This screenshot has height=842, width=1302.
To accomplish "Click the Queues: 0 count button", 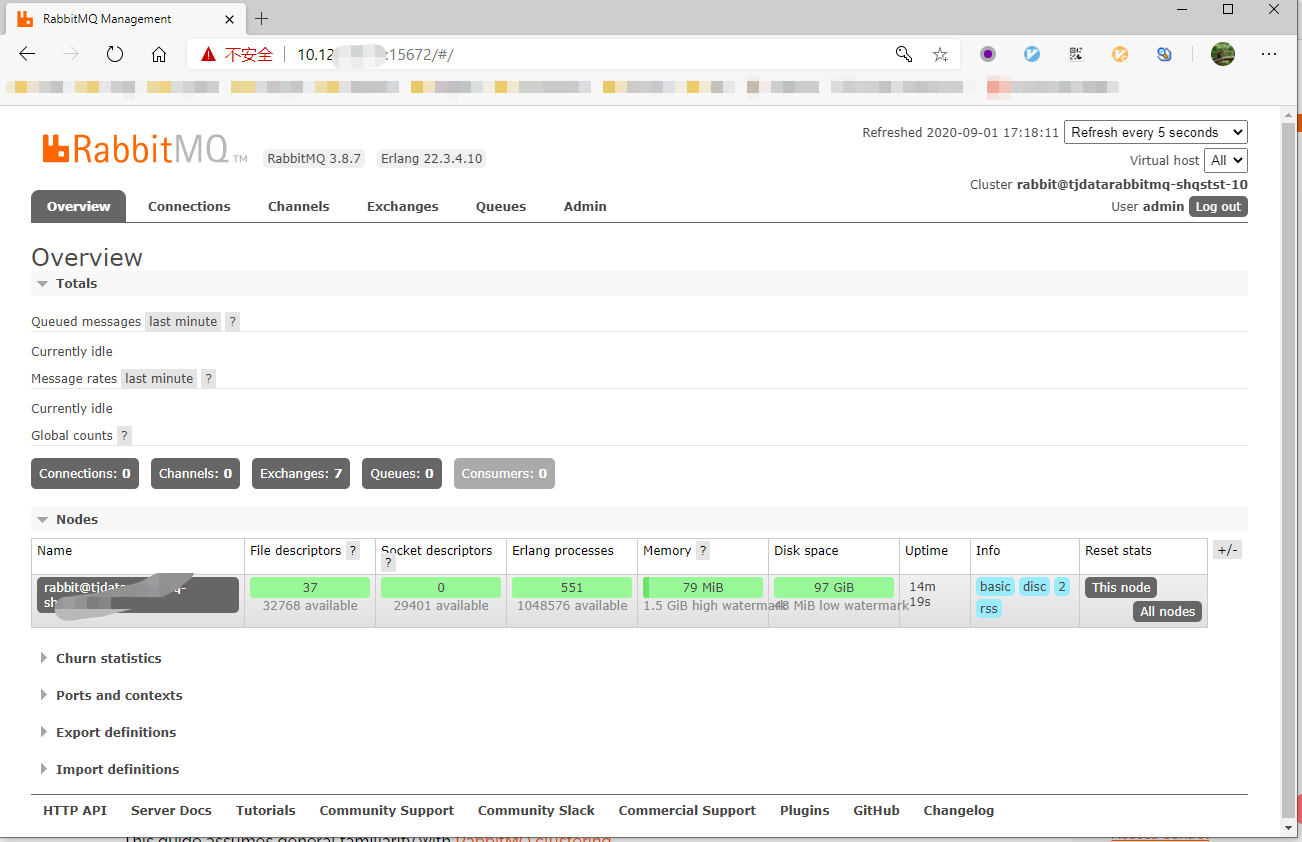I will coord(402,473).
